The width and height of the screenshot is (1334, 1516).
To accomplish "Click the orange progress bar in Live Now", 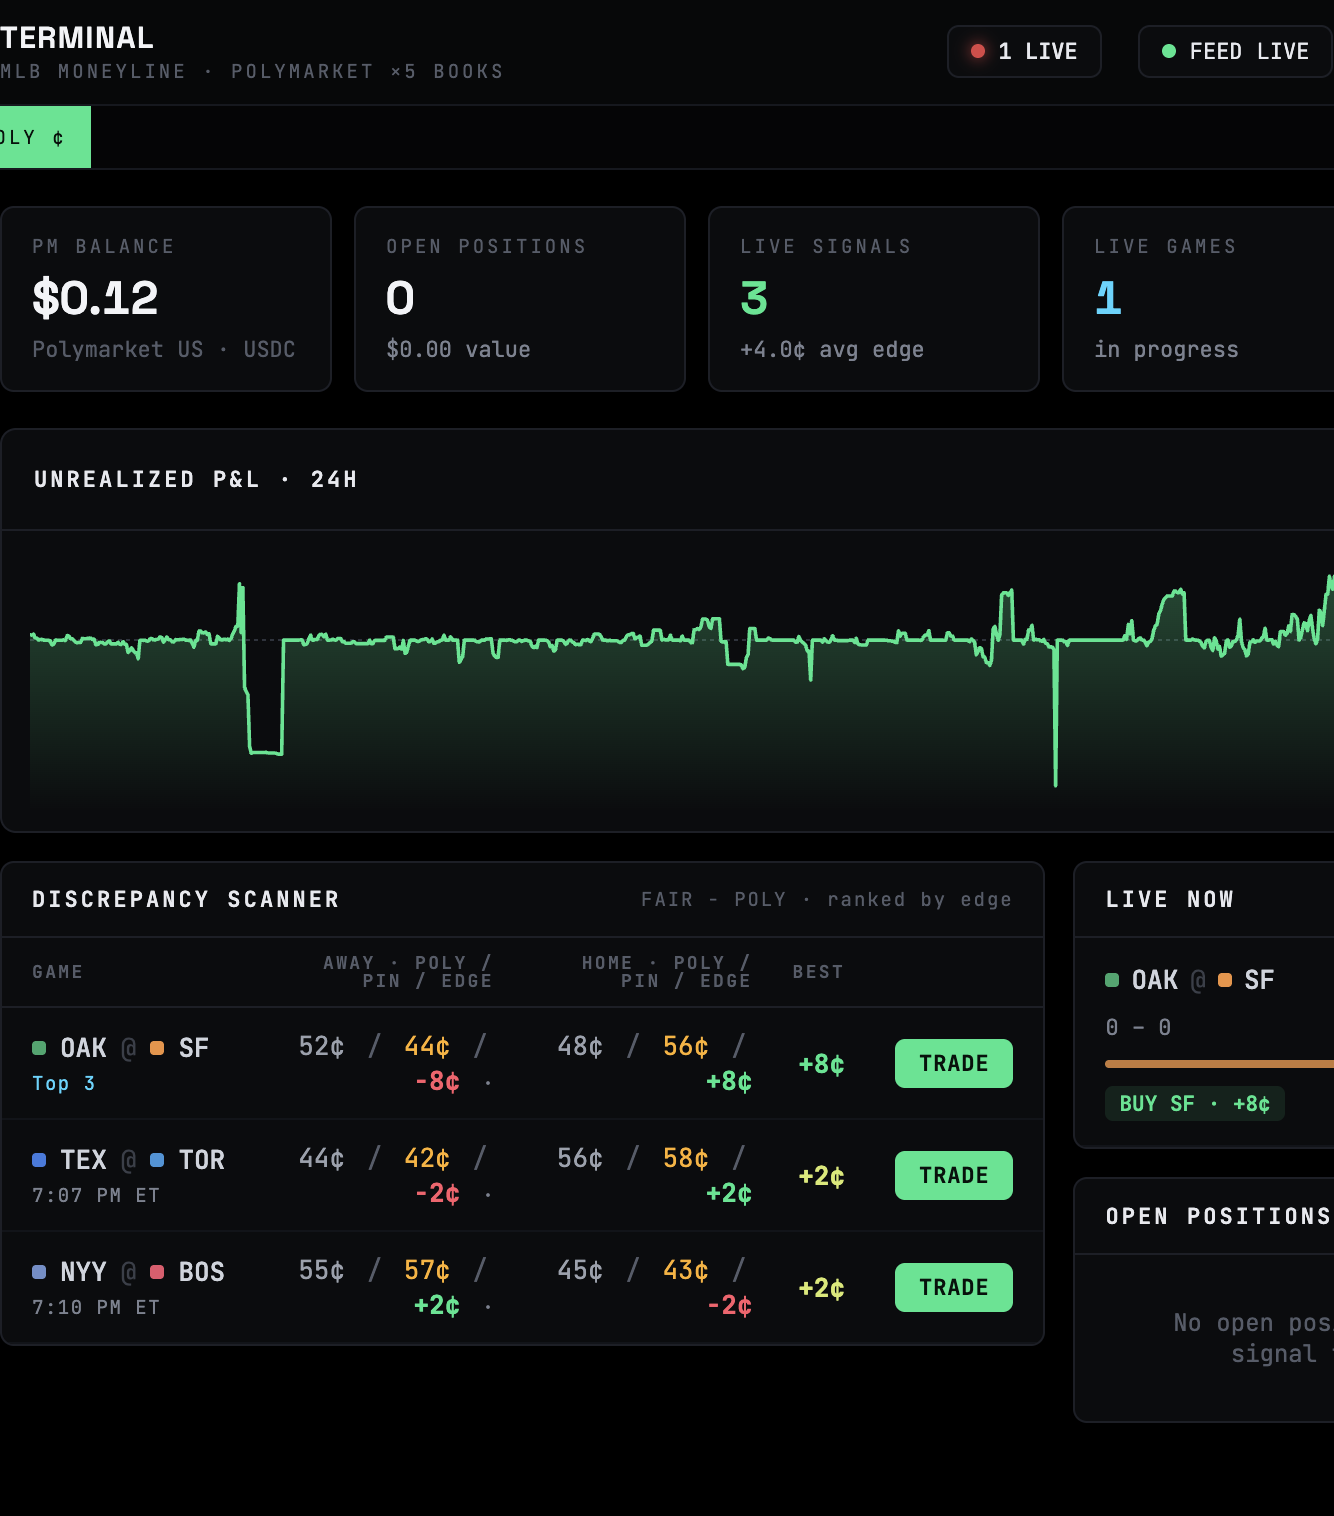I will 1219,1064.
